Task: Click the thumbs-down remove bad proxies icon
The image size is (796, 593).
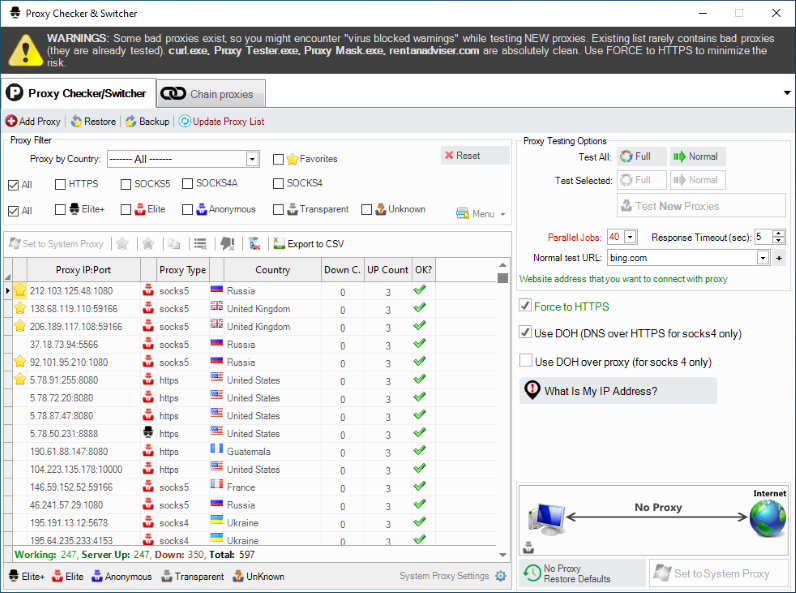Action: pos(227,244)
